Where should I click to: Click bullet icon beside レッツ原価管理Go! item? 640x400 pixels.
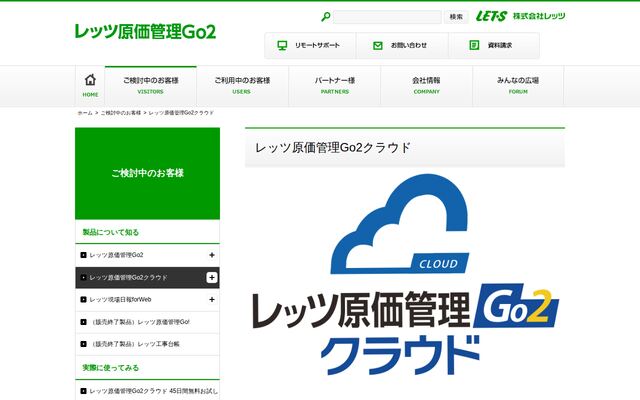tap(83, 322)
